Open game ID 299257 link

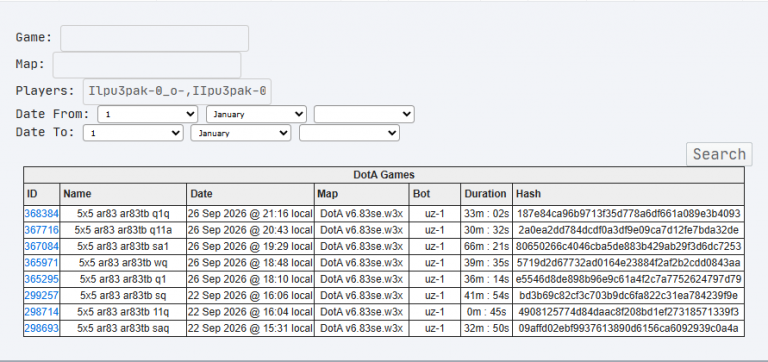coord(42,295)
